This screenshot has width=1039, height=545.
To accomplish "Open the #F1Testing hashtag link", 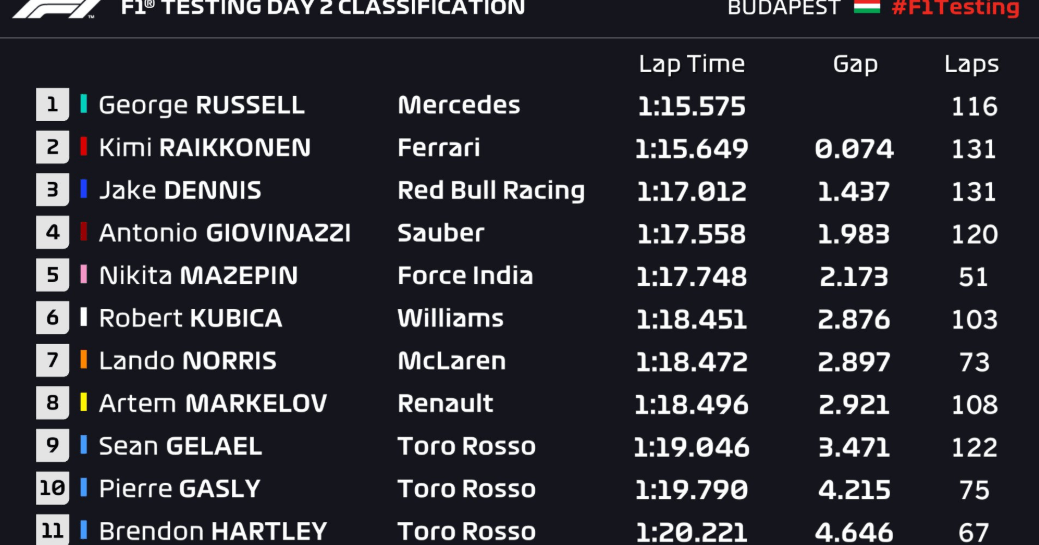I will tap(955, 8).
